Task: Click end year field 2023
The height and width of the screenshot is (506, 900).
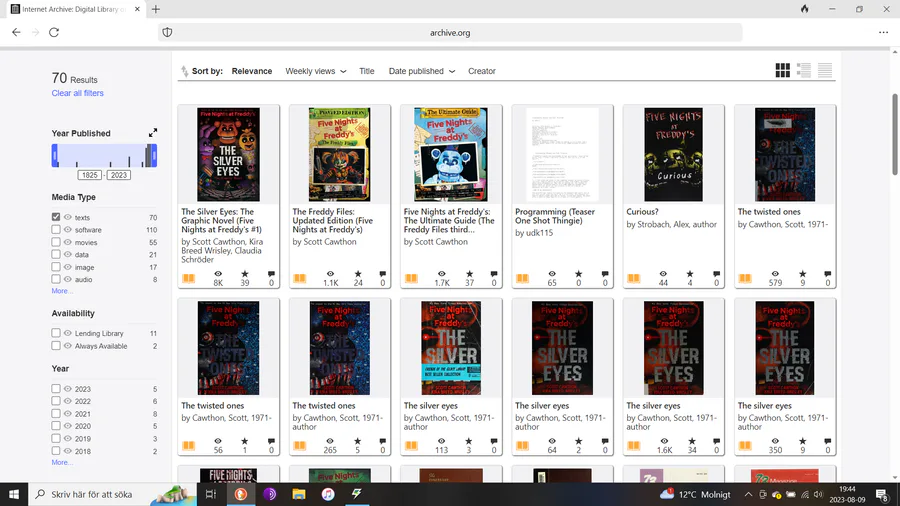Action: 119,175
